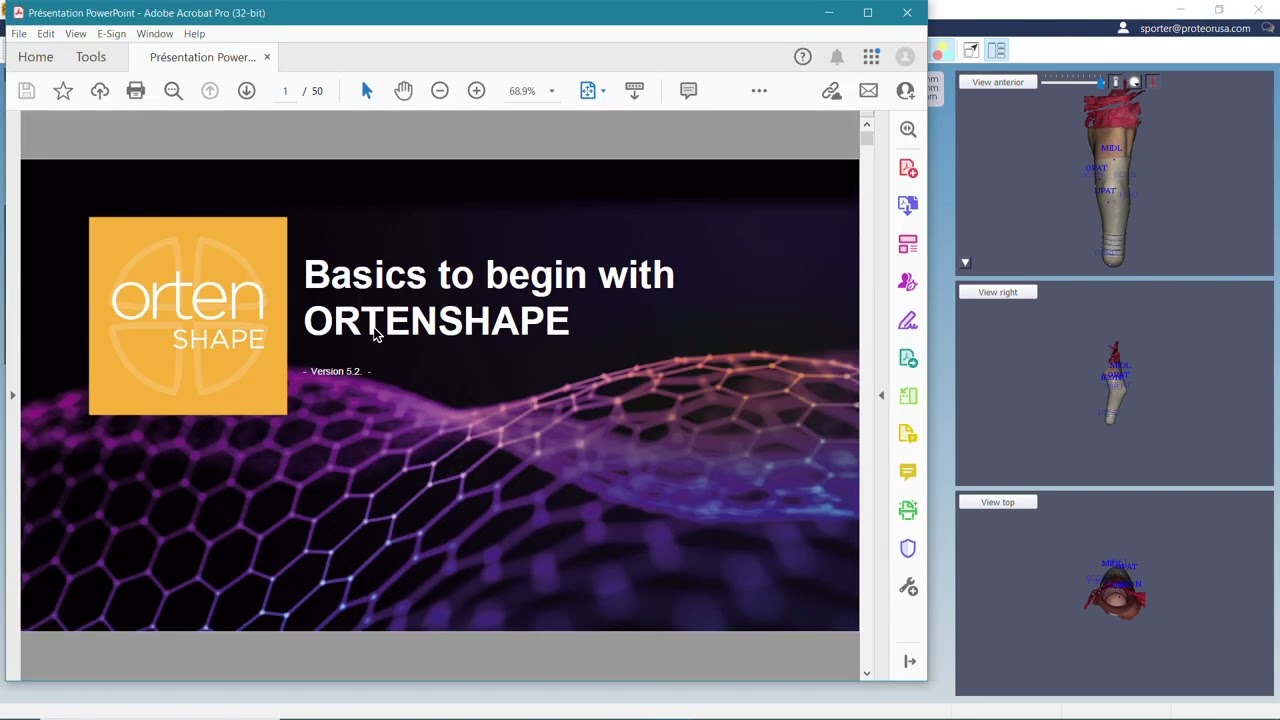The image size is (1280, 720).
Task: Toggle the layout panels icon in OrtenShape
Action: click(x=996, y=50)
